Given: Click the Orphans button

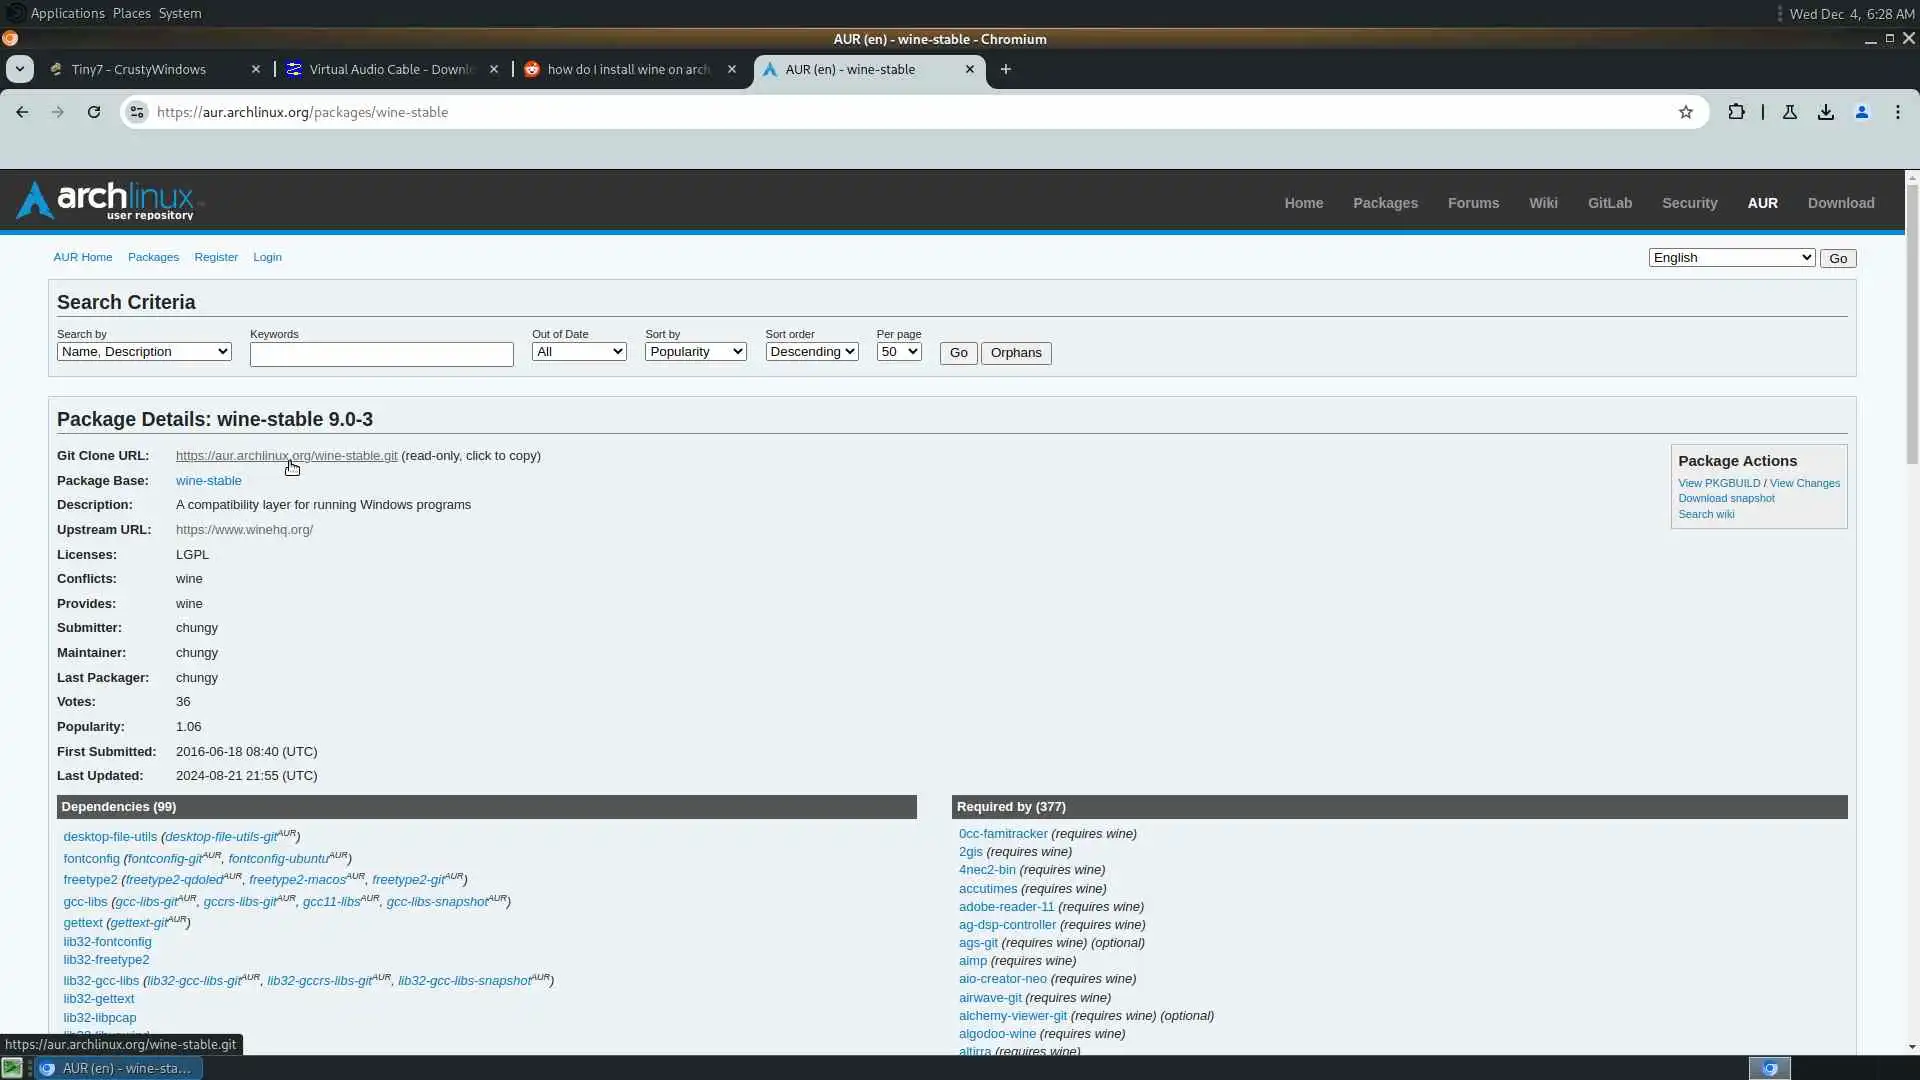Looking at the screenshot, I should [1015, 353].
